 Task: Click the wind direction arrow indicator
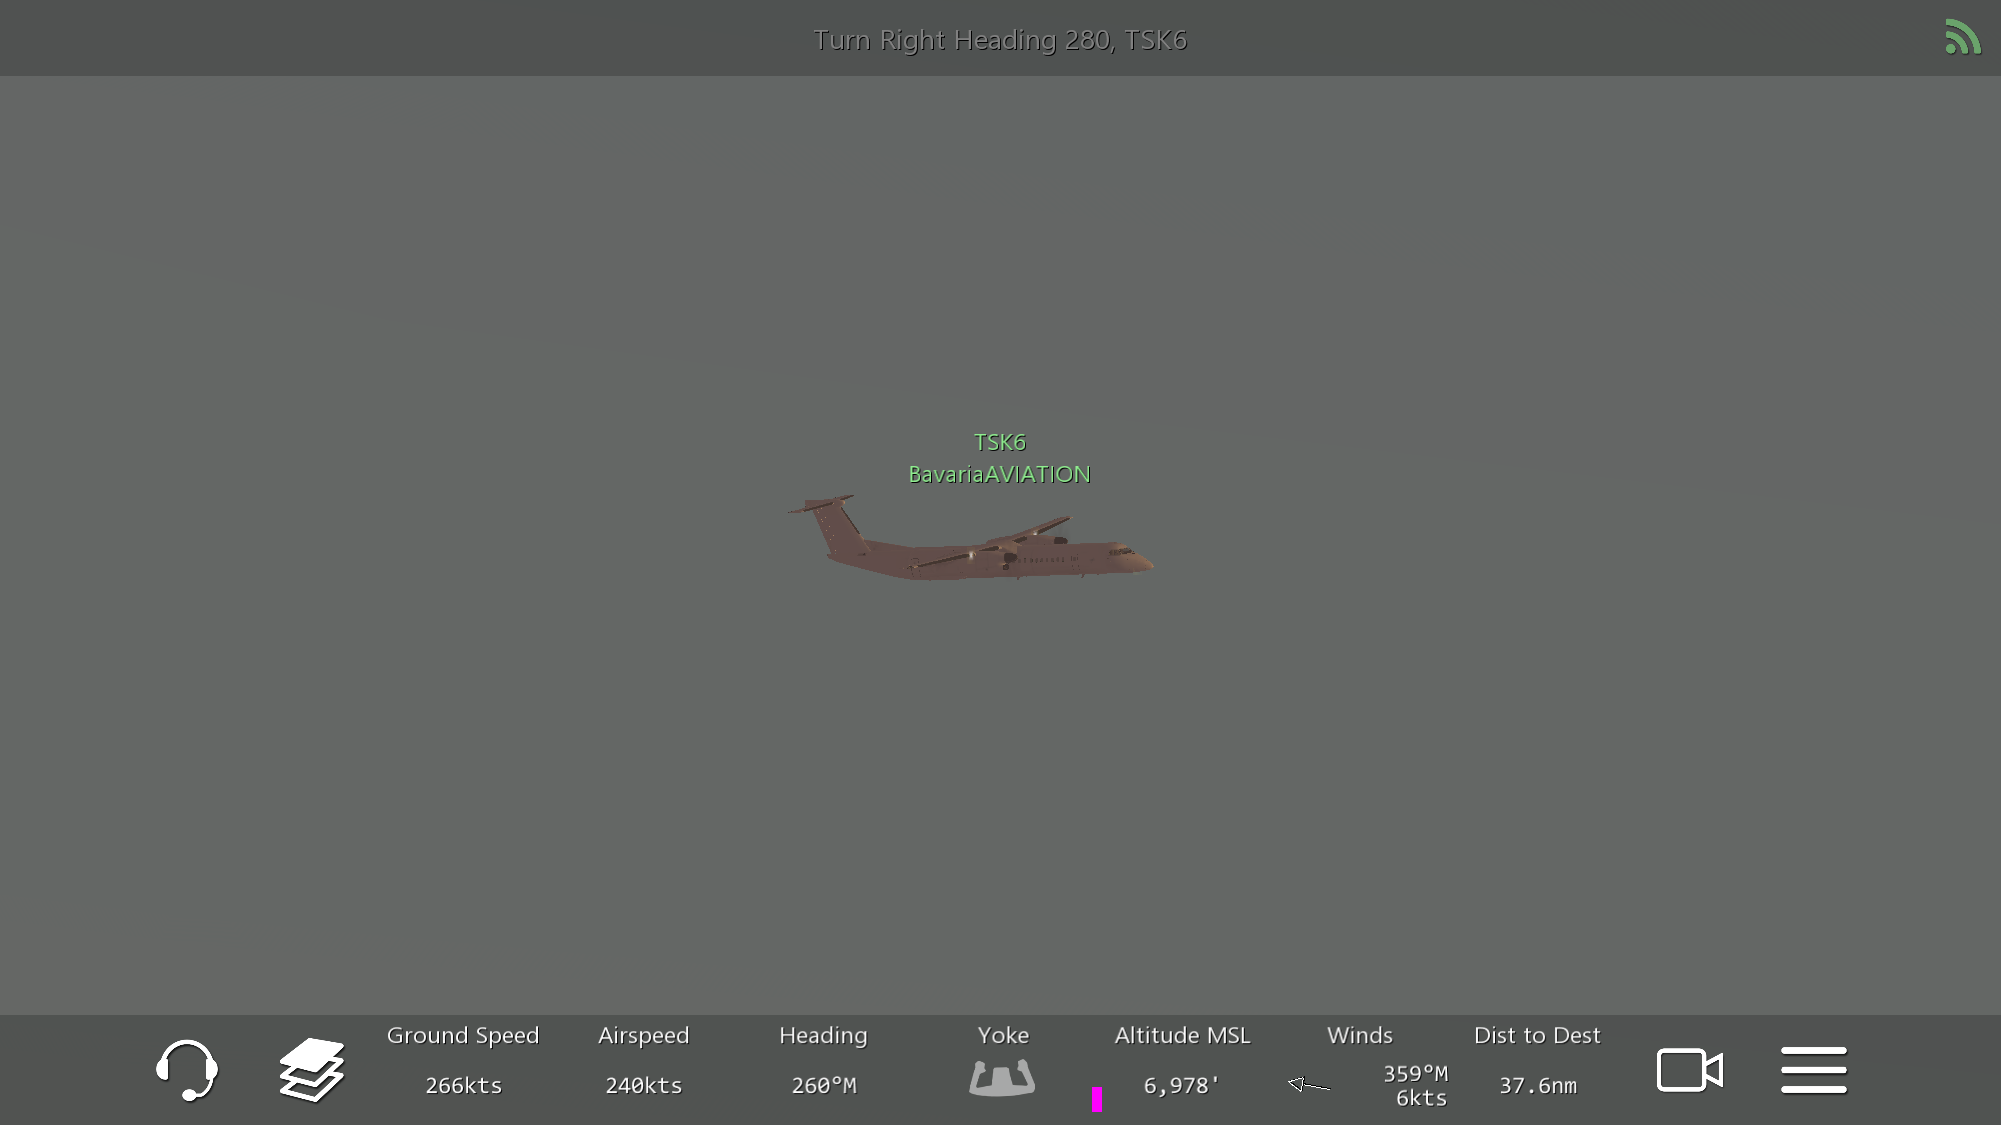point(1308,1084)
